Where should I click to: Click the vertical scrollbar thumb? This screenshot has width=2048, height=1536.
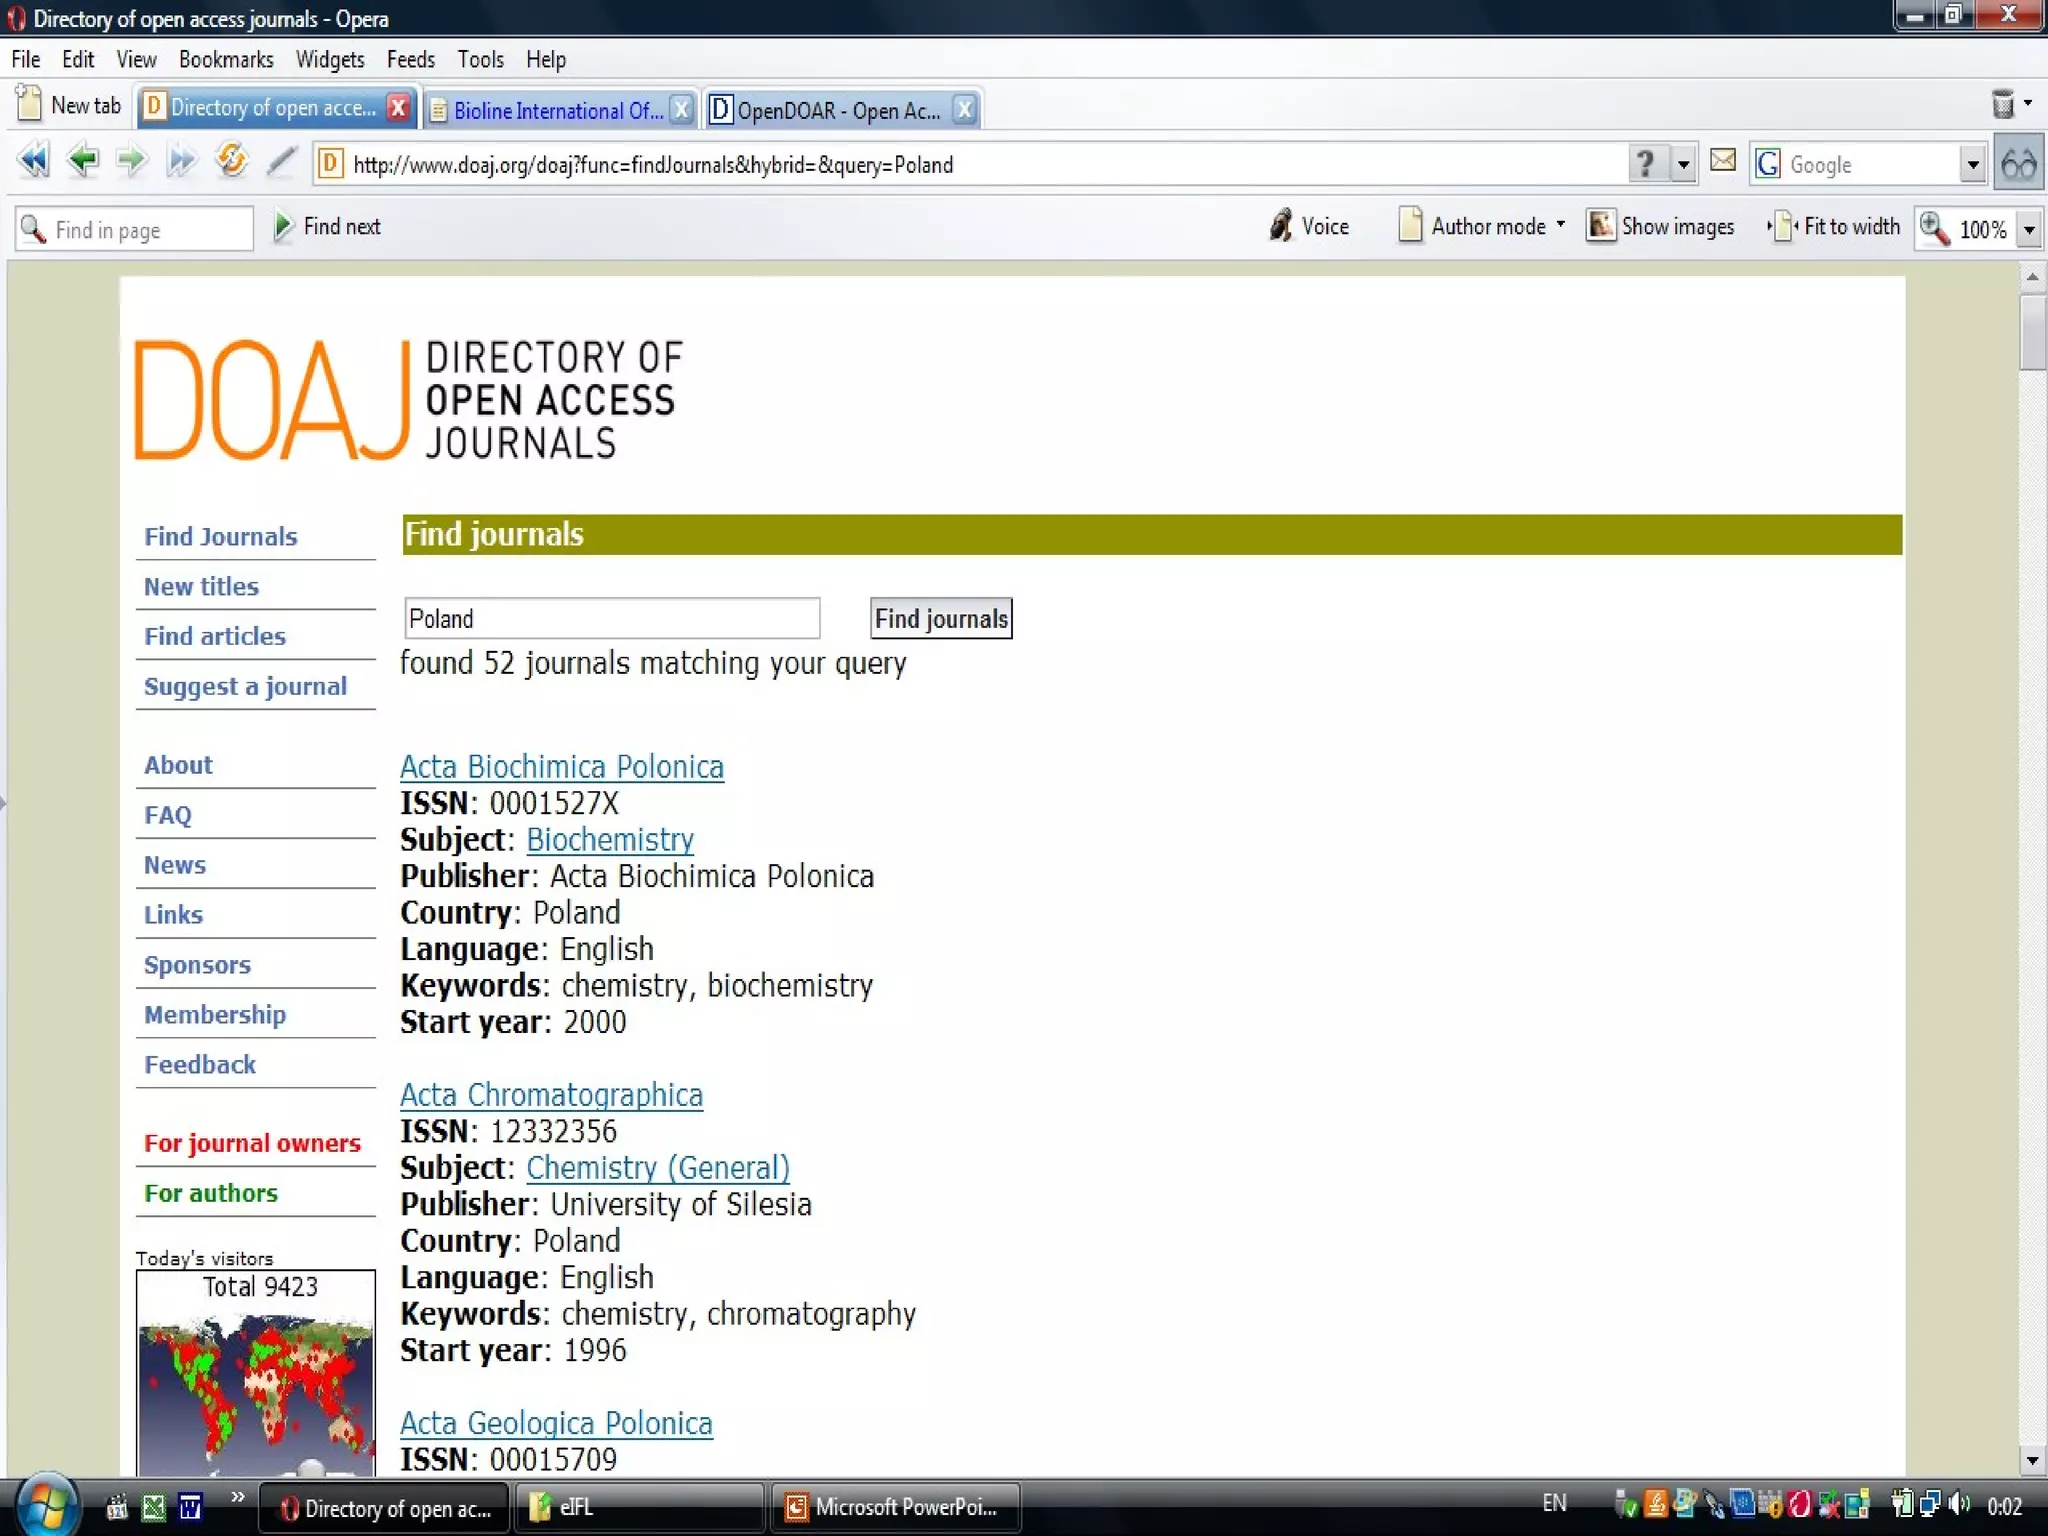tap(2031, 332)
